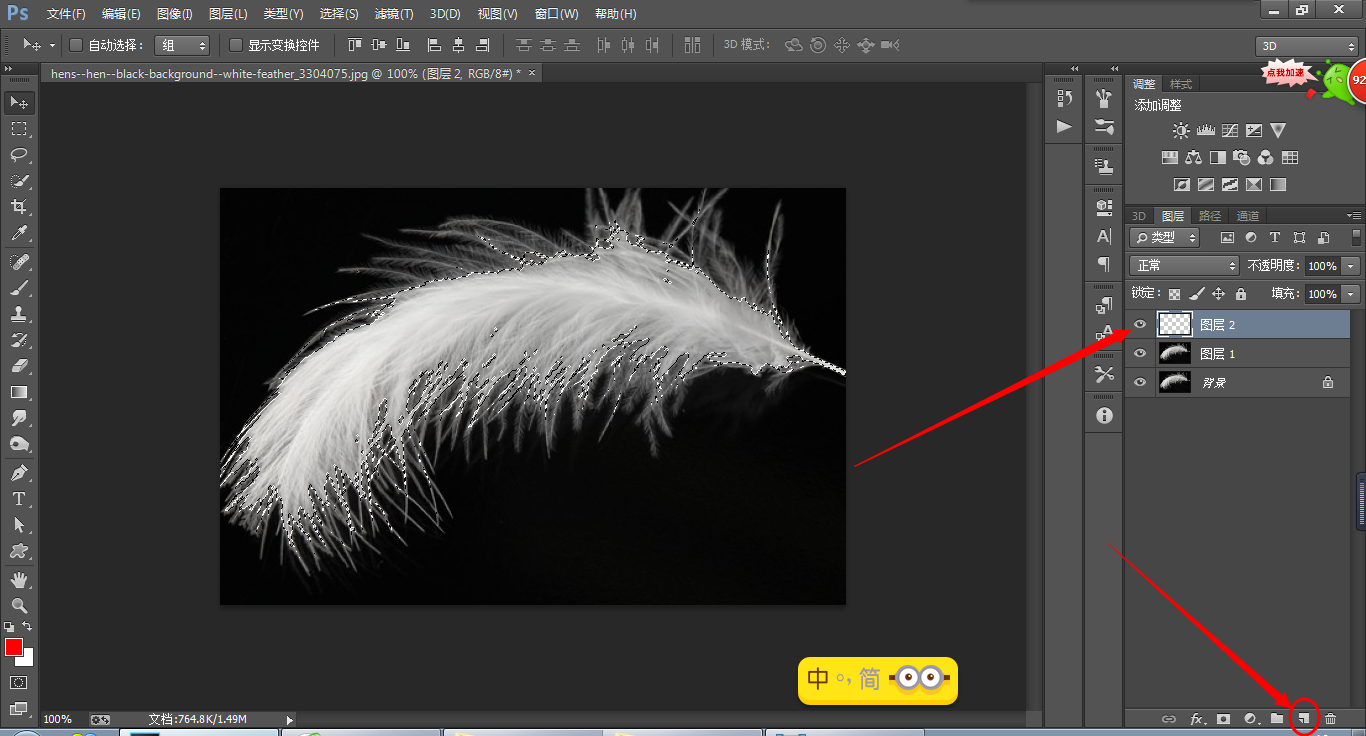Select the Eraser tool
This screenshot has height=736, width=1366.
pos(19,366)
